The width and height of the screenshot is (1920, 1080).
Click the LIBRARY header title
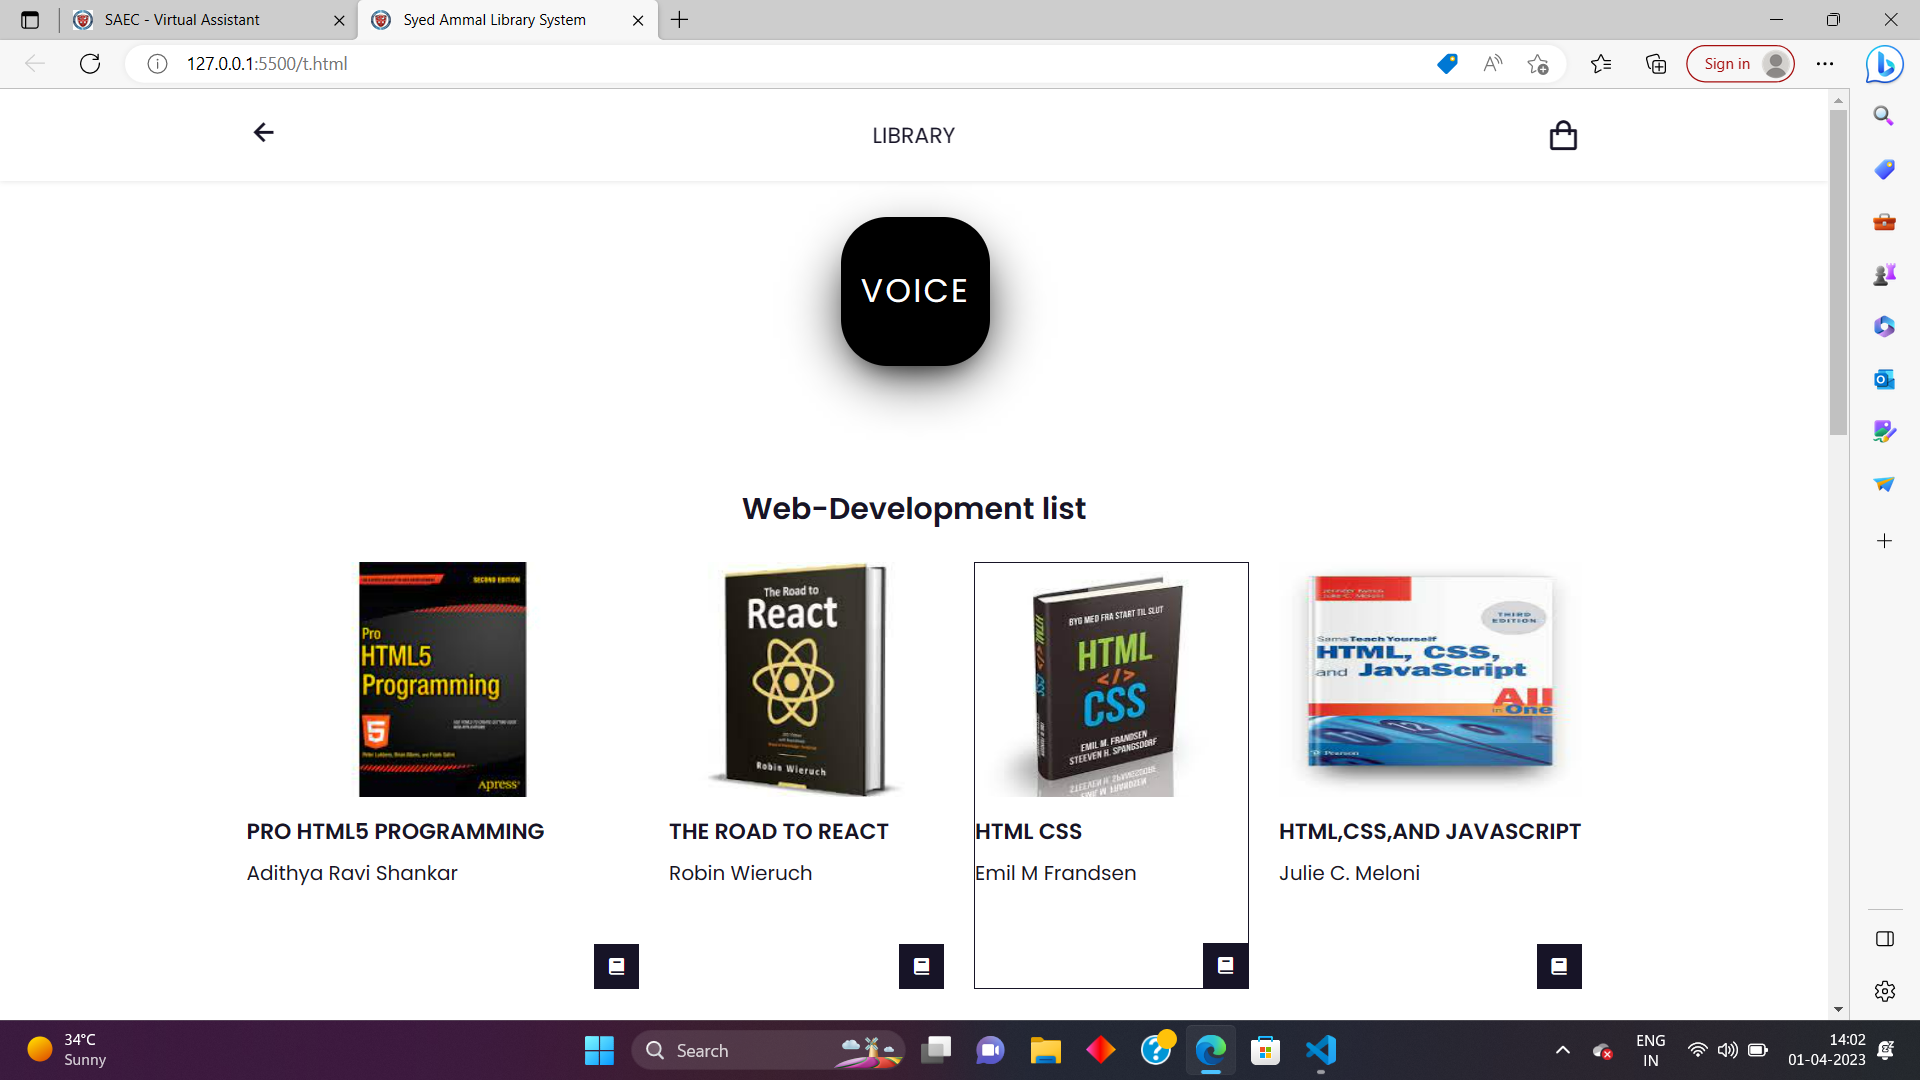(x=913, y=135)
